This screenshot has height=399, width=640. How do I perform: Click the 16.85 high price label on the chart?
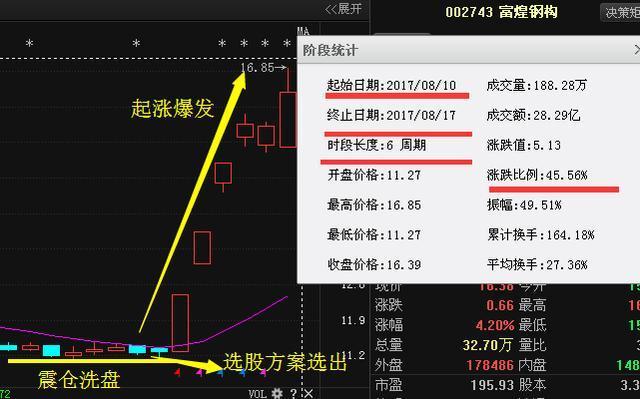(257, 68)
